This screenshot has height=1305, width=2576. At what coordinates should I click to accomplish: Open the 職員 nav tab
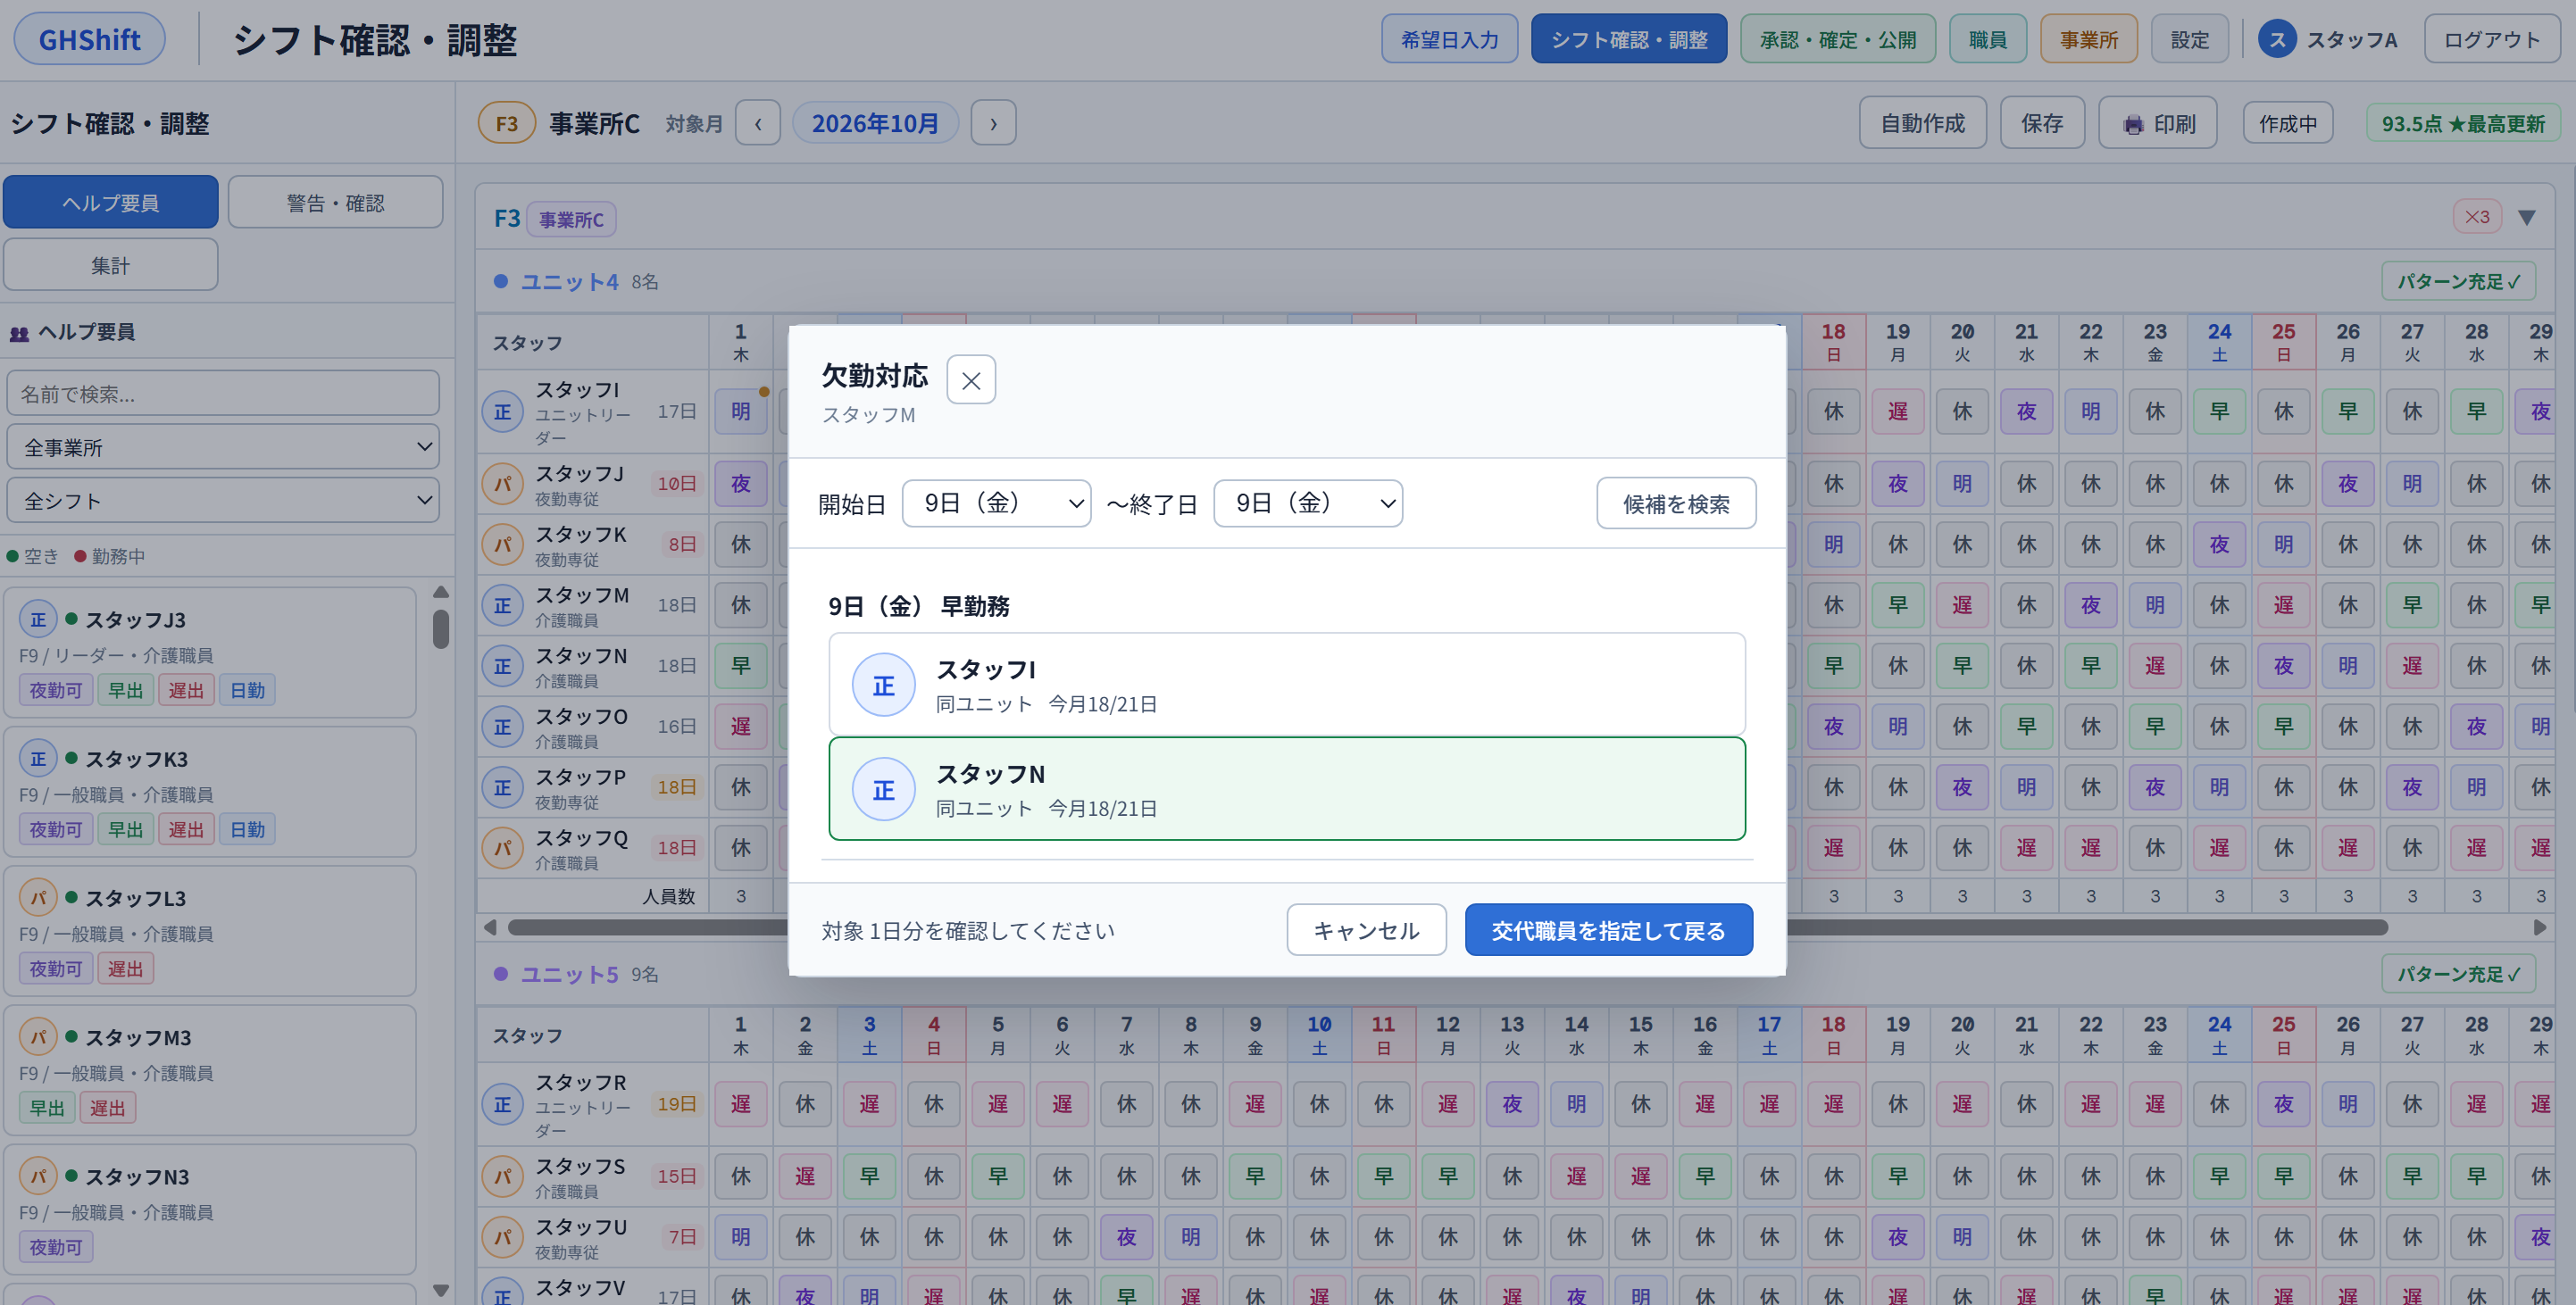(1987, 39)
